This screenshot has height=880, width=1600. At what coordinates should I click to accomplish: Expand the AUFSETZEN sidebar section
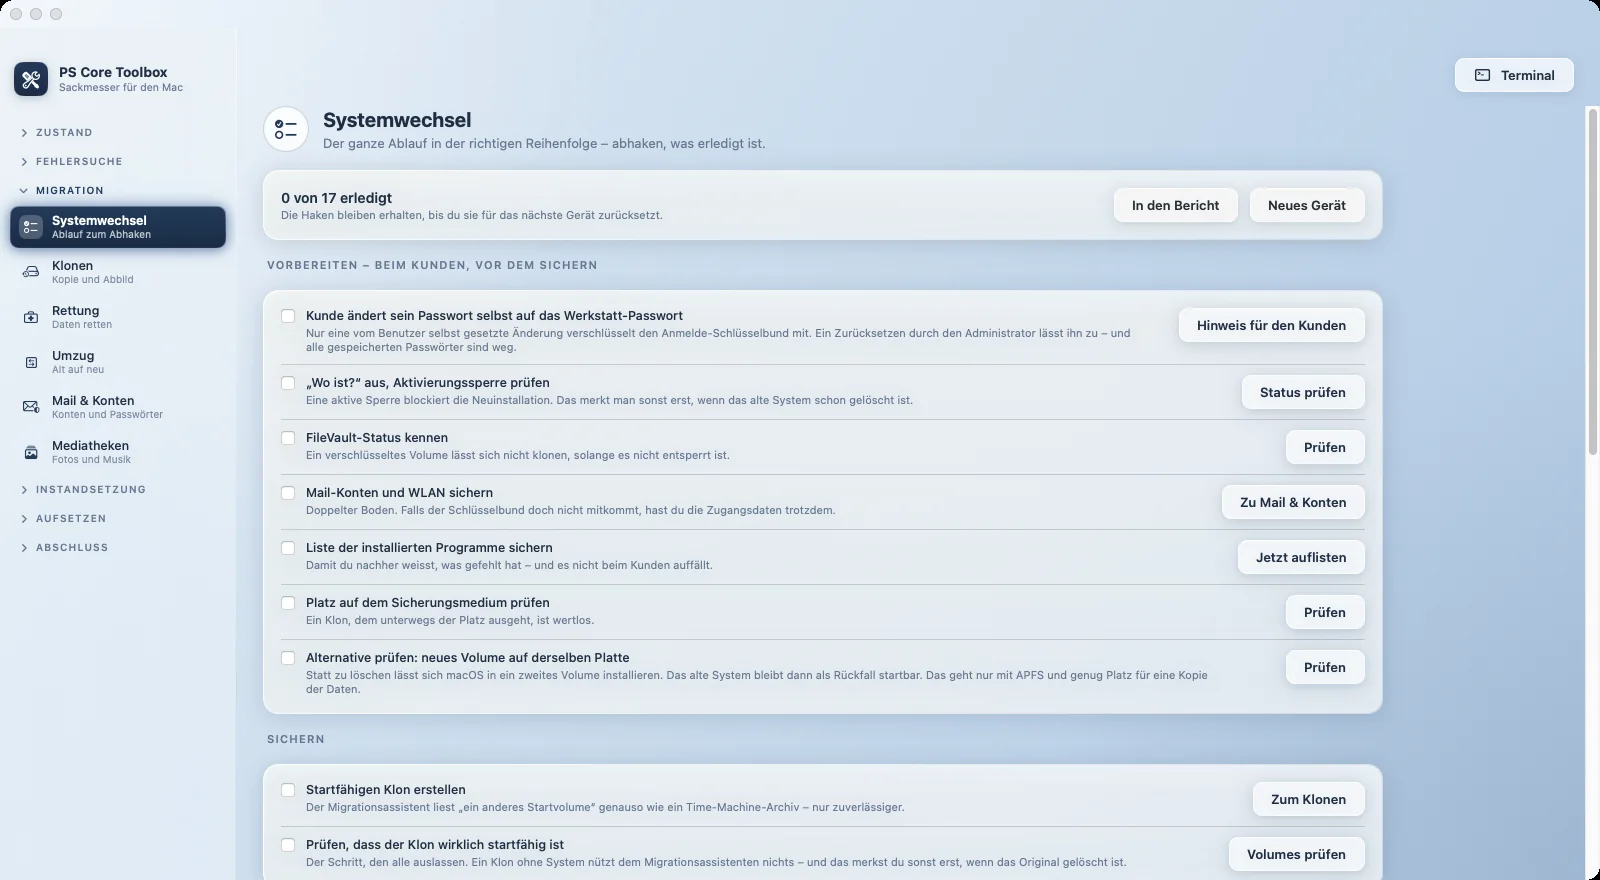tap(63, 518)
